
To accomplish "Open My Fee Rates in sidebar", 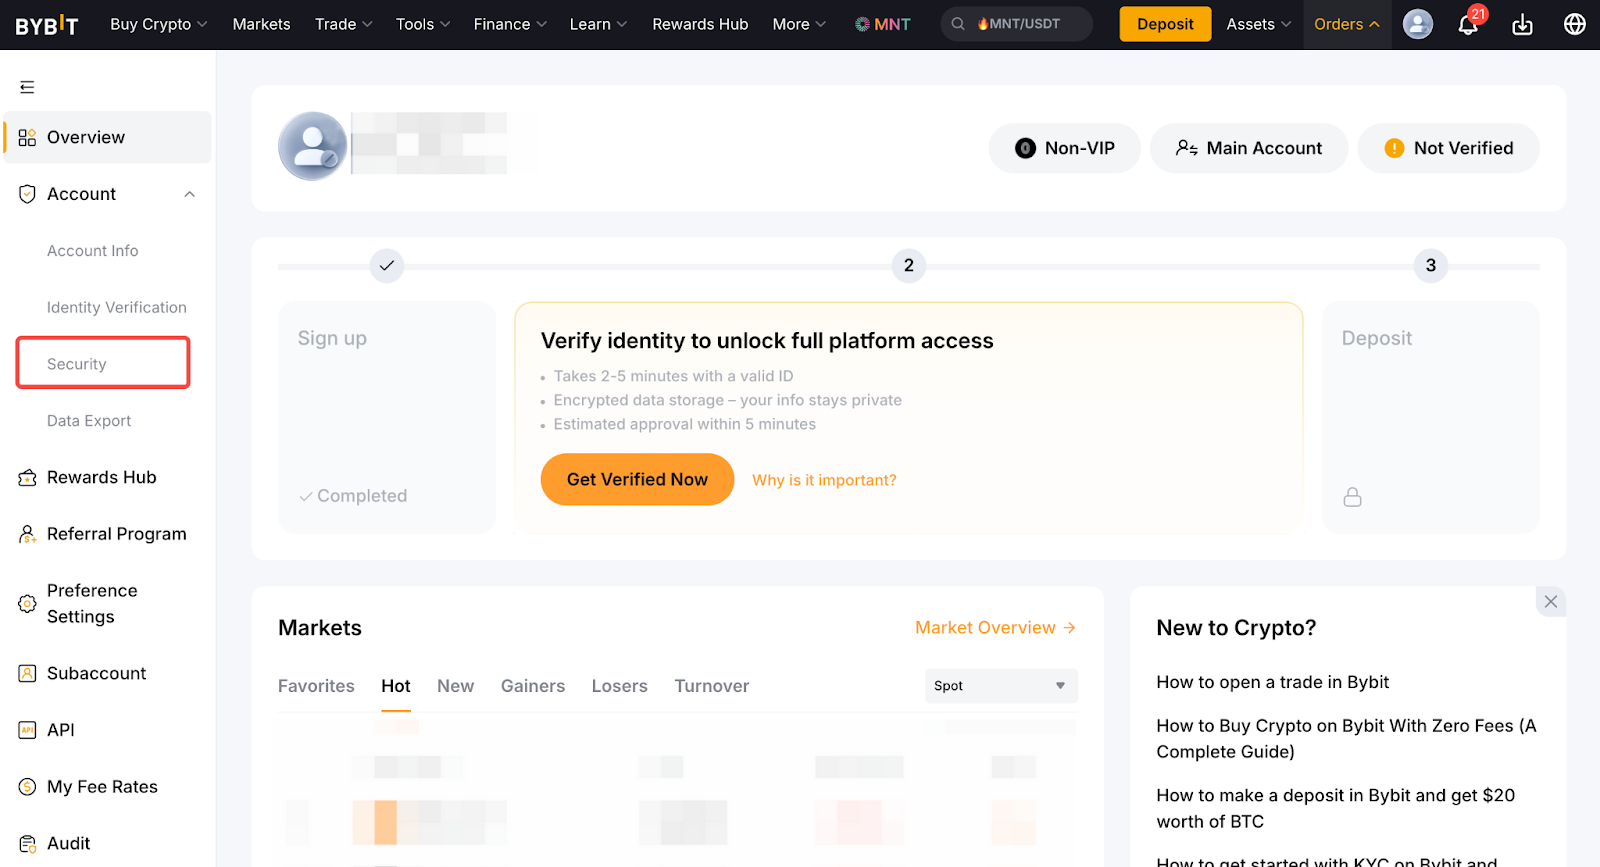I will pos(102,787).
